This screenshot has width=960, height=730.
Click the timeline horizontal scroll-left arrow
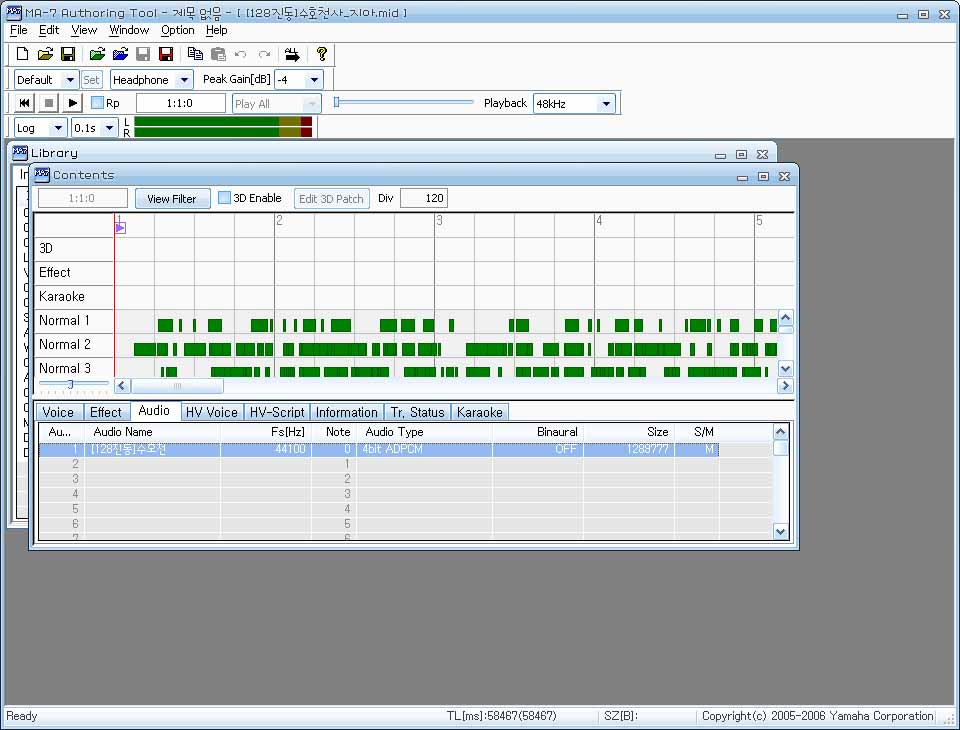pos(122,386)
